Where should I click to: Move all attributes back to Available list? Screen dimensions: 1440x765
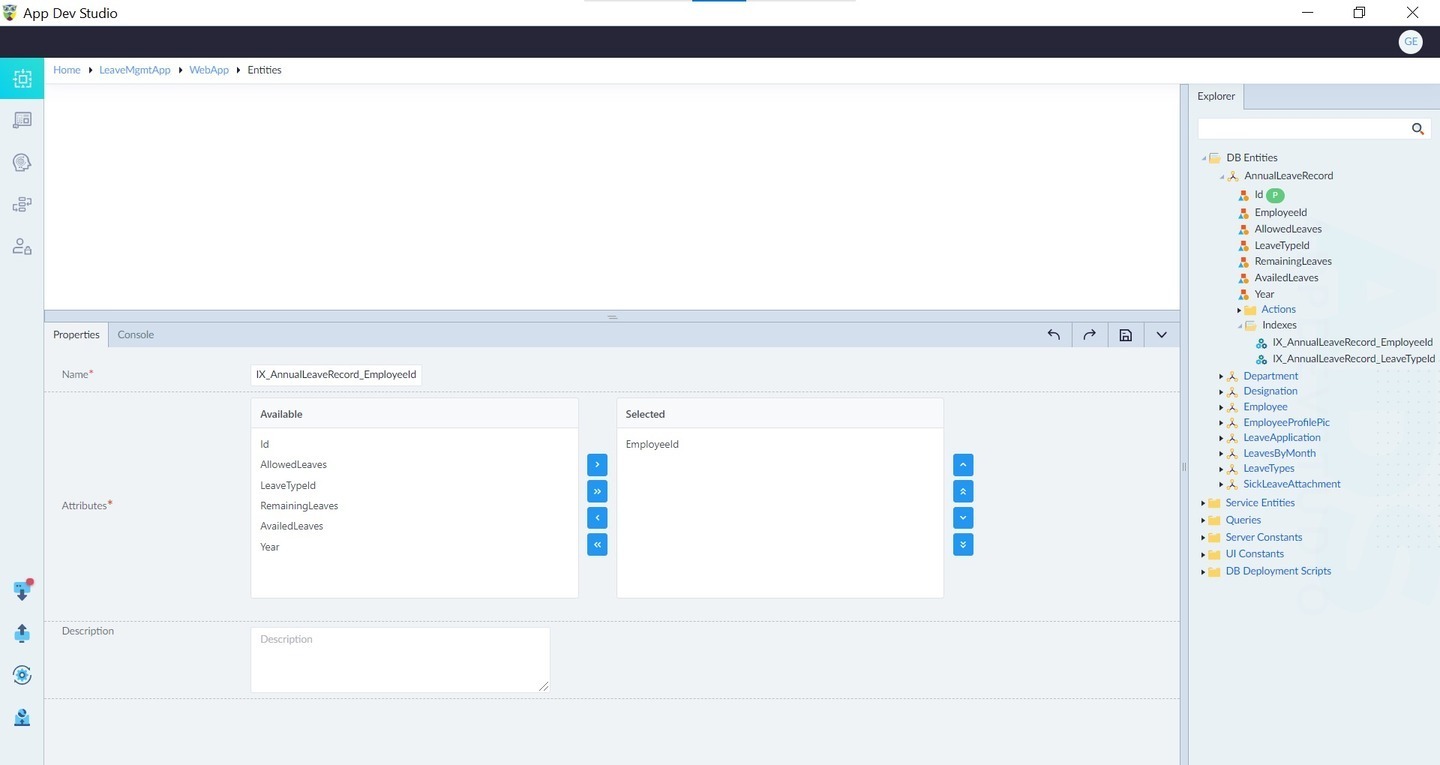tap(597, 544)
